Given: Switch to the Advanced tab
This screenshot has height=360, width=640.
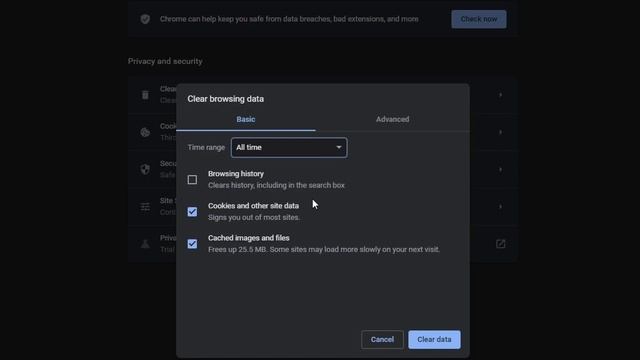Looking at the screenshot, I should pos(392,119).
